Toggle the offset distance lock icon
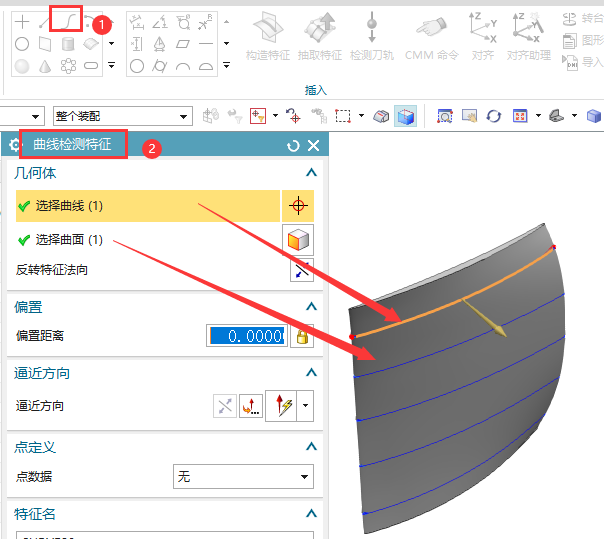 (x=302, y=336)
